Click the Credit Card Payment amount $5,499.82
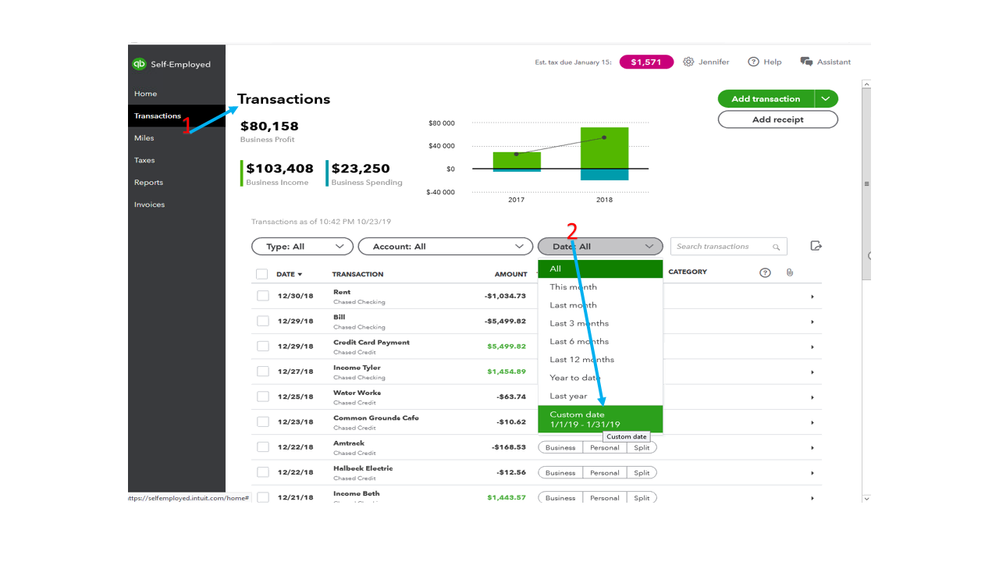This screenshot has height=562, width=999. tap(507, 347)
